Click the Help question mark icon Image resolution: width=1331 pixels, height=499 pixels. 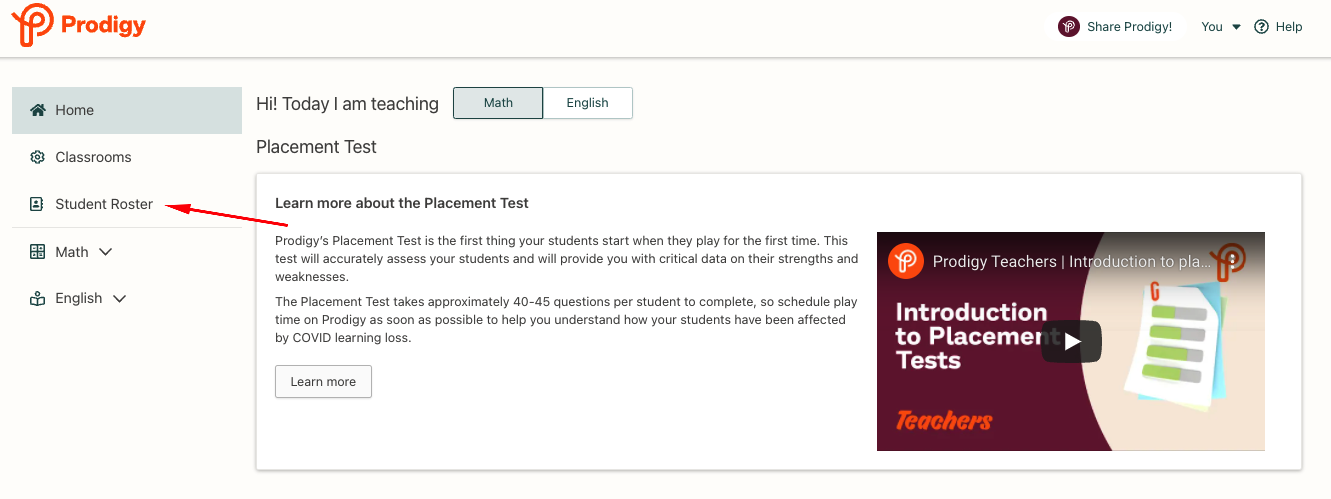click(x=1261, y=27)
